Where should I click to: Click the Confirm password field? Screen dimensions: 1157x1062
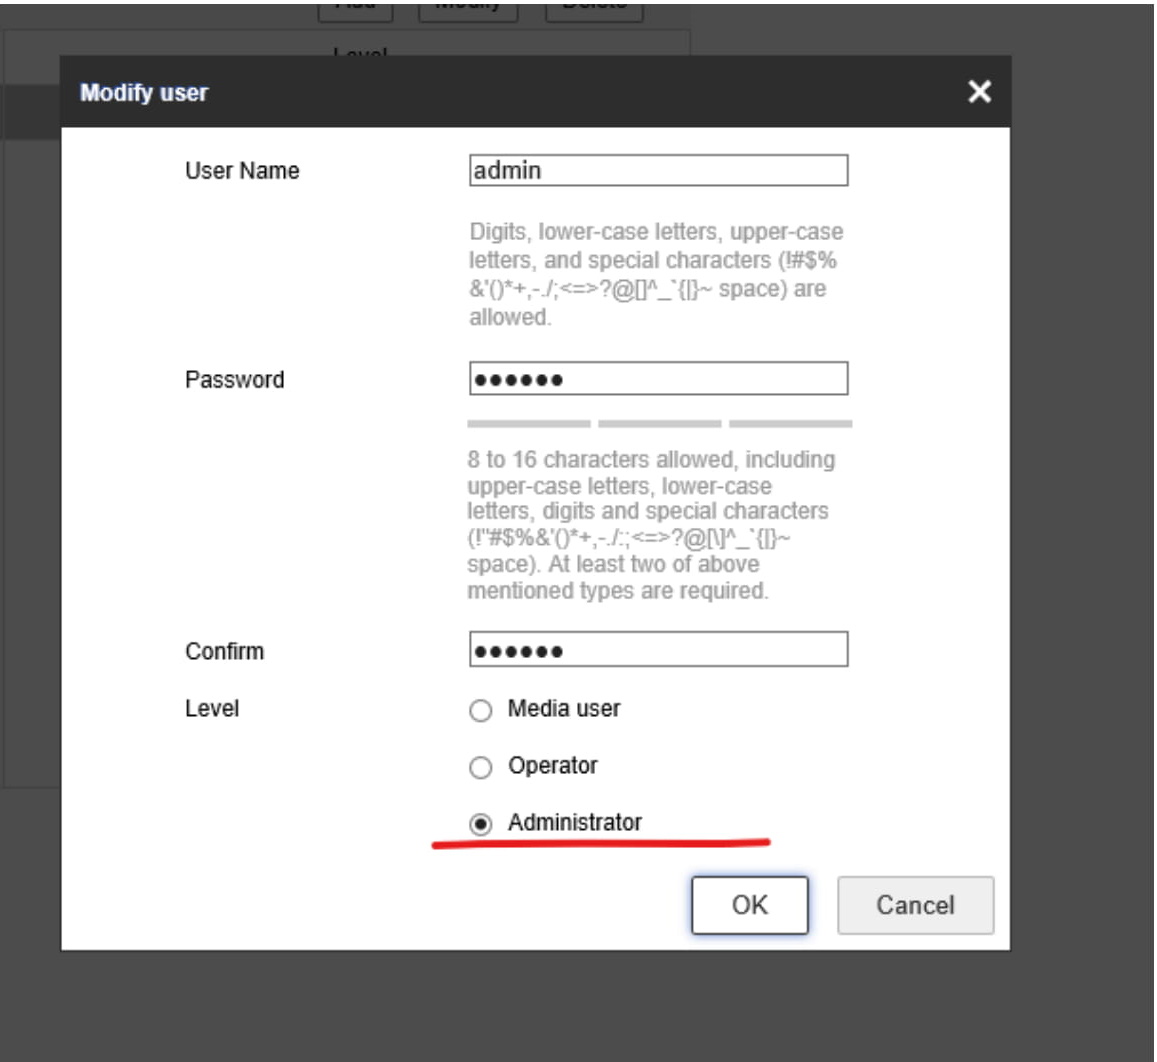[x=658, y=651]
